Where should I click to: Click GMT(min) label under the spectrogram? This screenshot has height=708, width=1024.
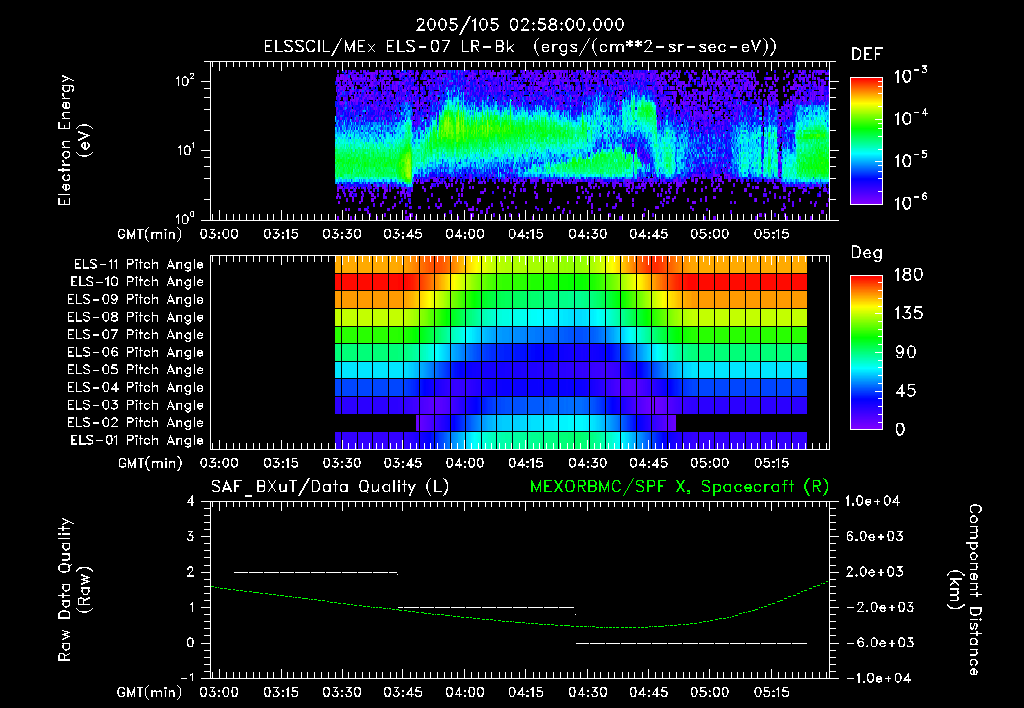pyautogui.click(x=150, y=234)
